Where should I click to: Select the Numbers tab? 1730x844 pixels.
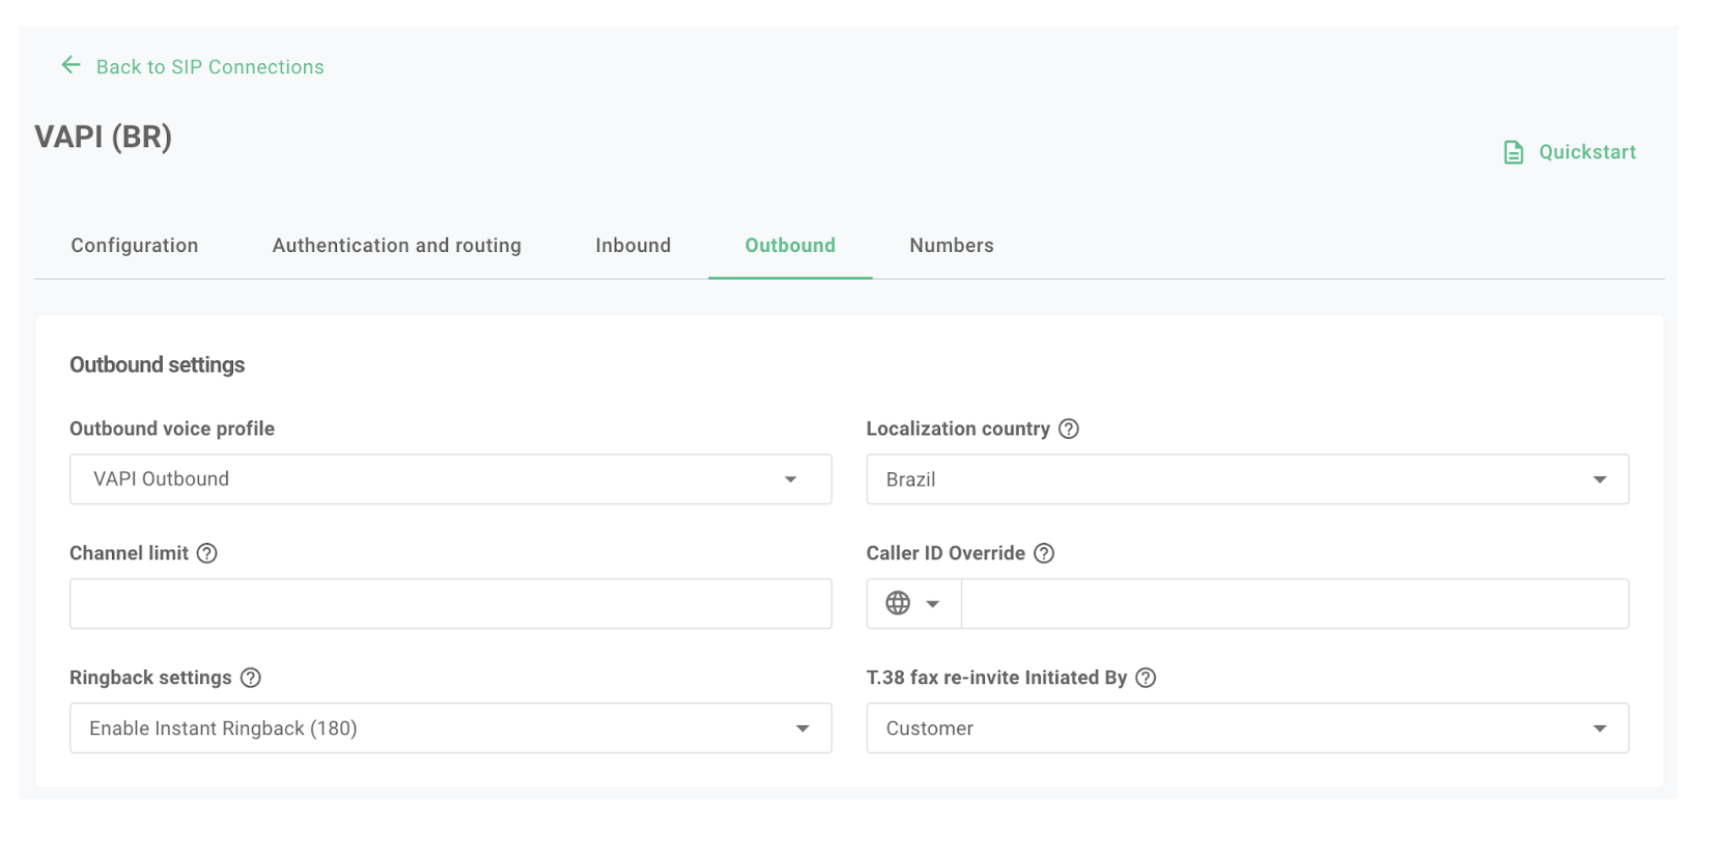pyautogui.click(x=951, y=246)
